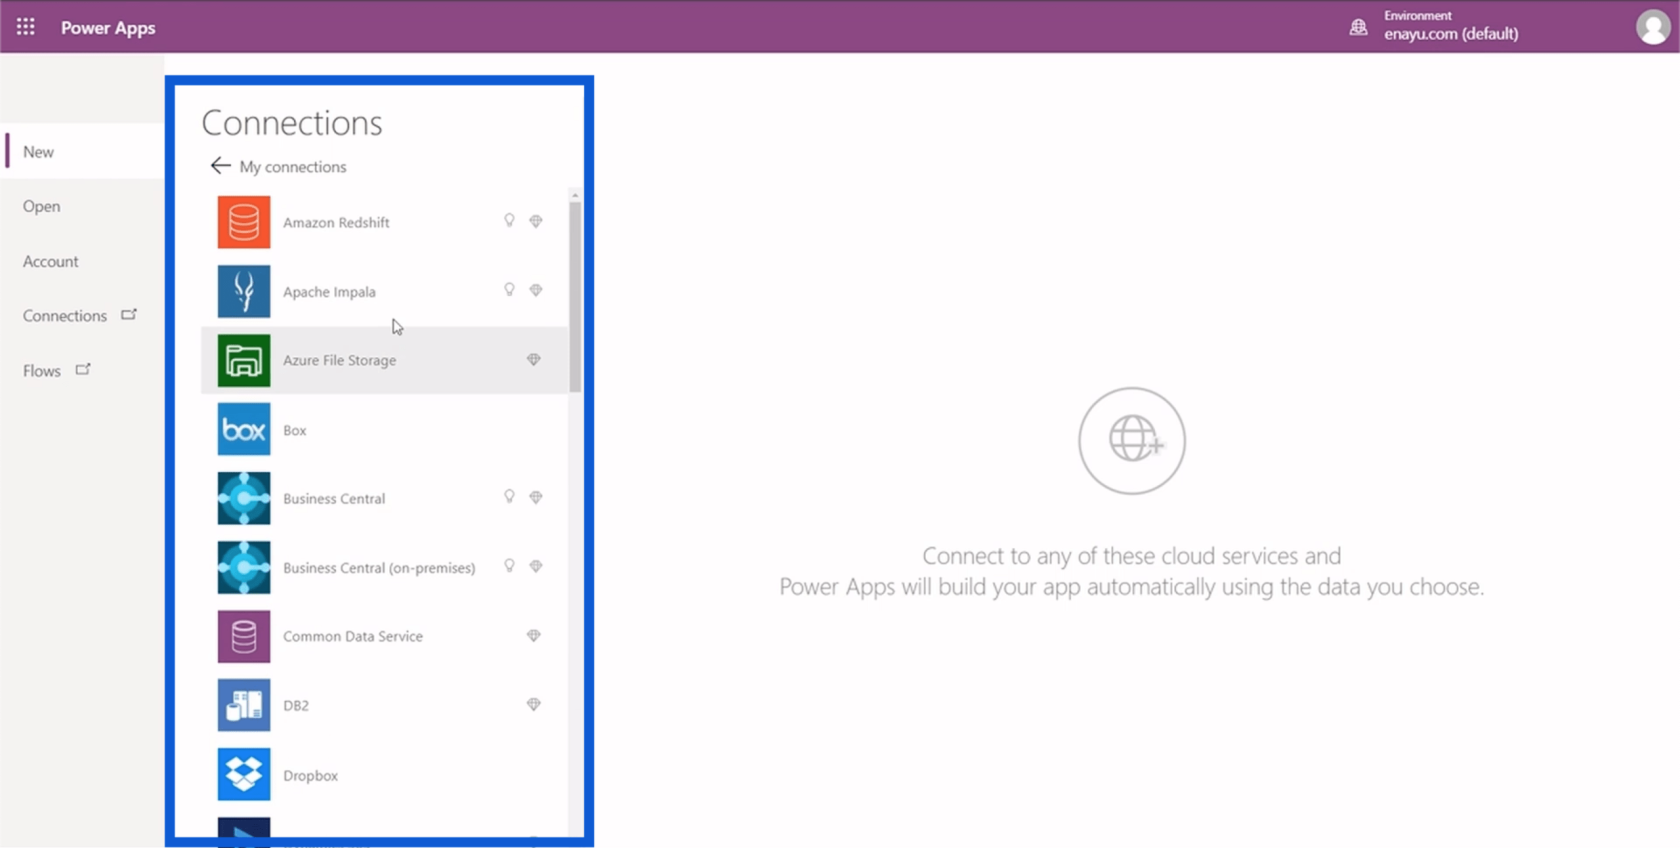Click lightbulb preview icon for Apache Impala

click(509, 289)
